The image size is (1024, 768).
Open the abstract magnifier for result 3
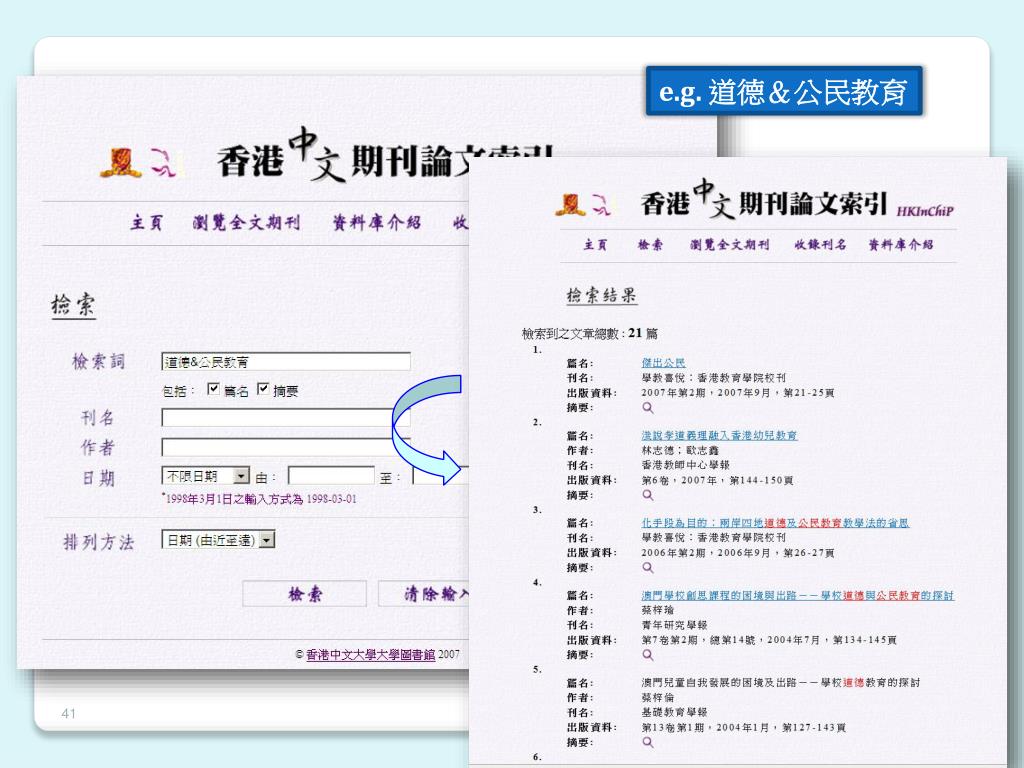[648, 568]
